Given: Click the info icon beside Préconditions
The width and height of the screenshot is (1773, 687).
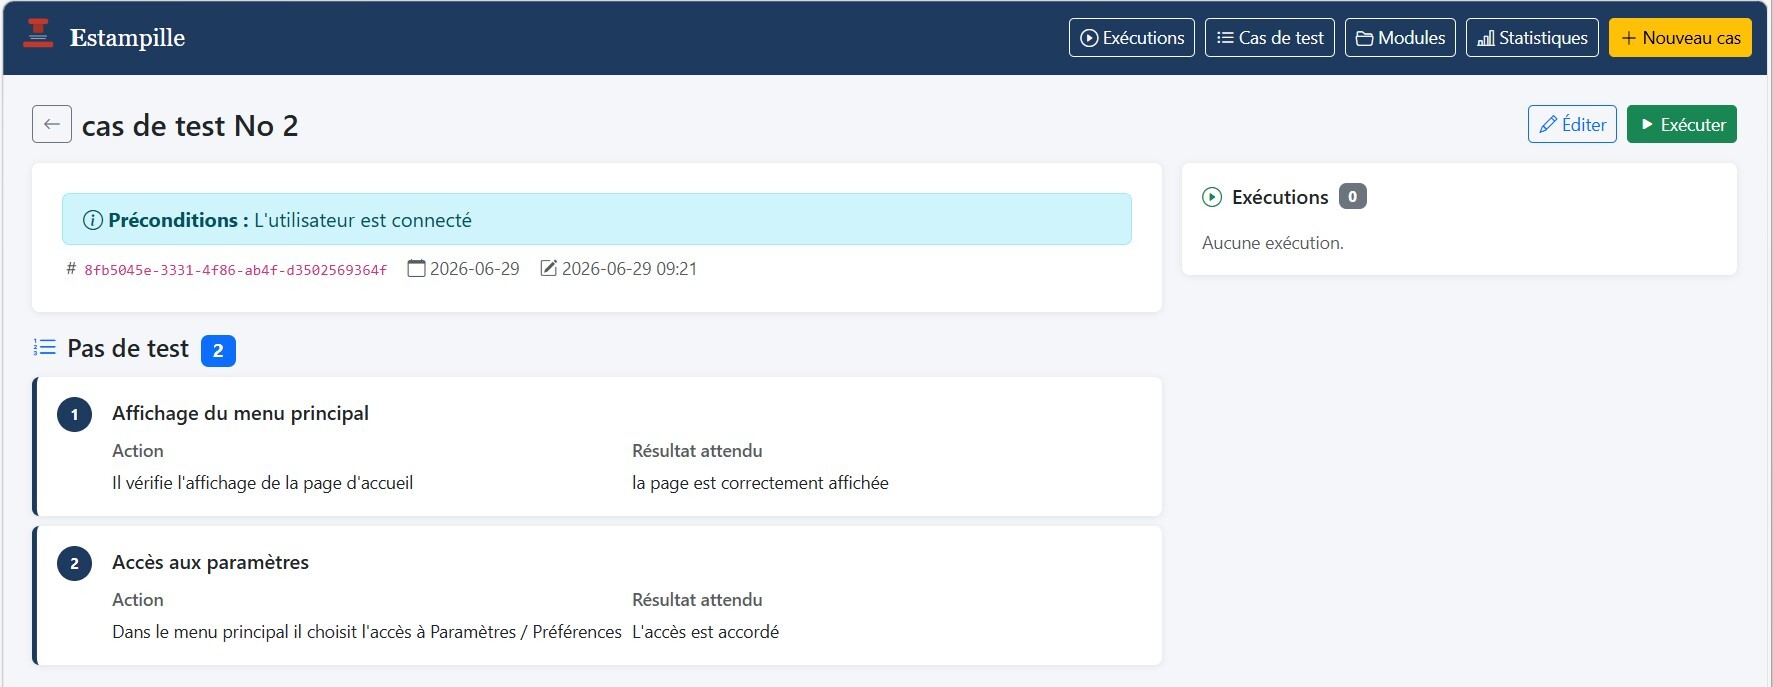Looking at the screenshot, I should (92, 220).
